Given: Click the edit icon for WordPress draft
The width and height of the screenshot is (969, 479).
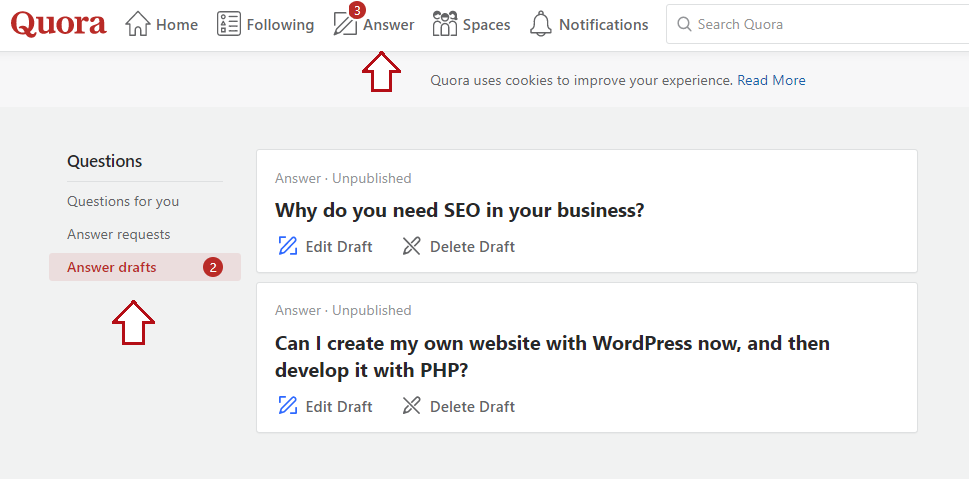Looking at the screenshot, I should 288,406.
